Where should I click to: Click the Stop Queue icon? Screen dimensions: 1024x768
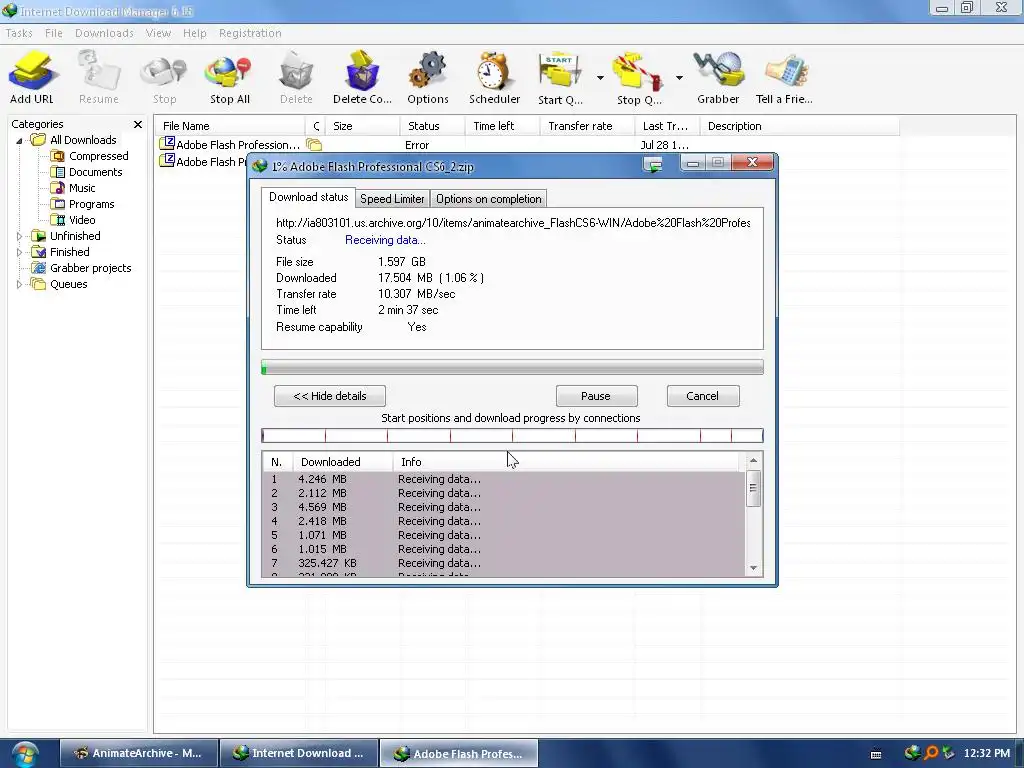tap(639, 78)
